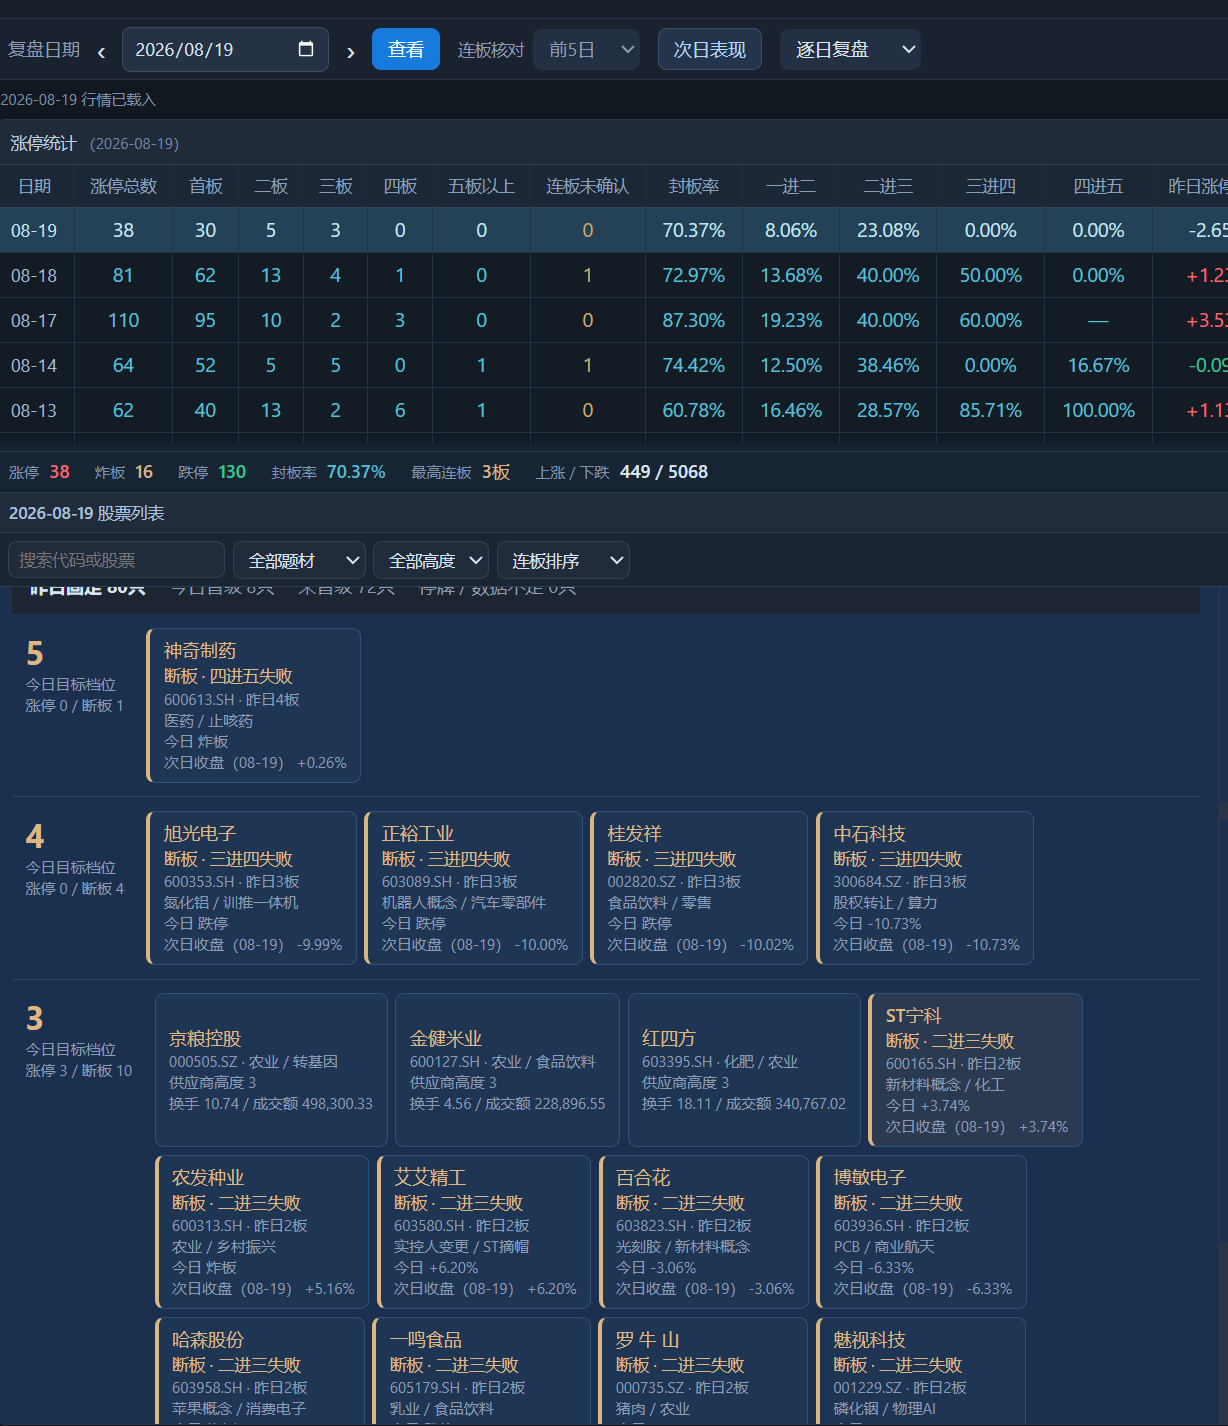Open the 艾艾精工 stock card
The image size is (1228, 1426).
point(484,1232)
